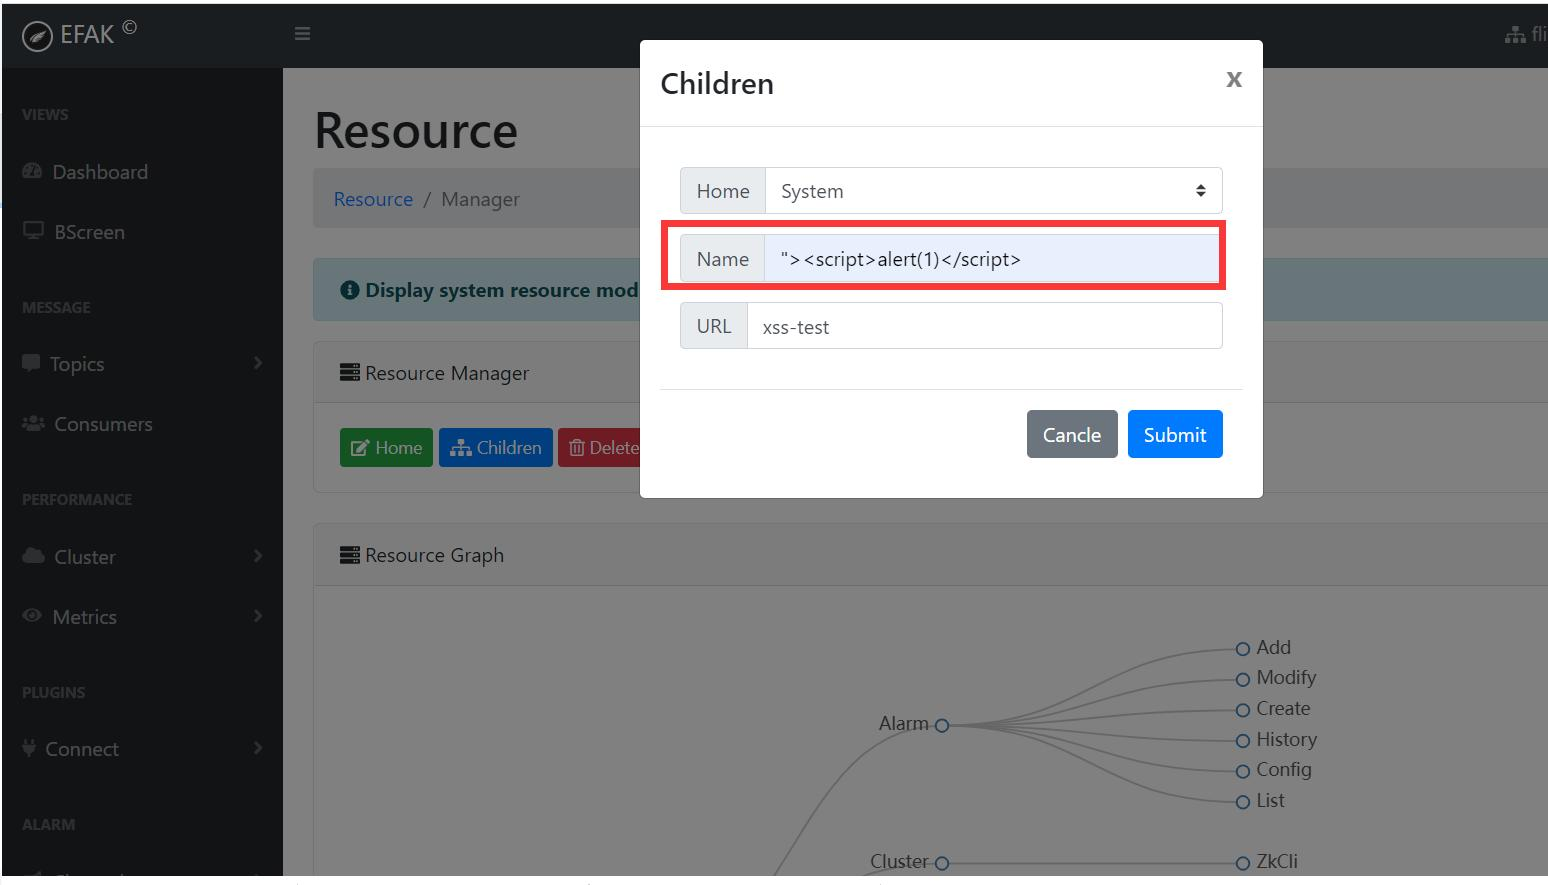Image resolution: width=1548 pixels, height=885 pixels.
Task: Click the Consumers group icon
Action: tap(32, 423)
